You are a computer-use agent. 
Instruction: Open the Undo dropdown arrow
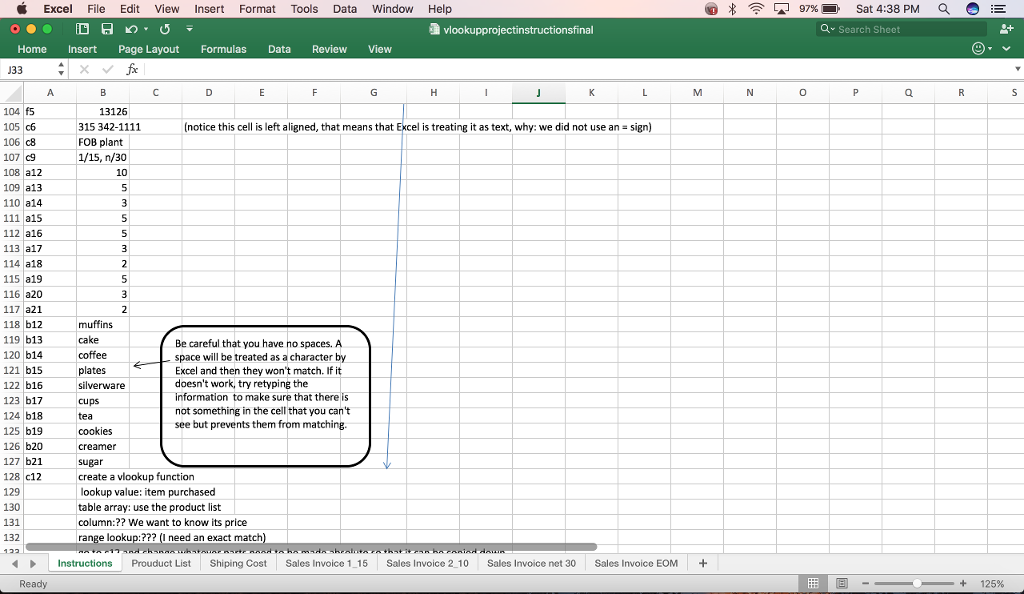[x=146, y=29]
